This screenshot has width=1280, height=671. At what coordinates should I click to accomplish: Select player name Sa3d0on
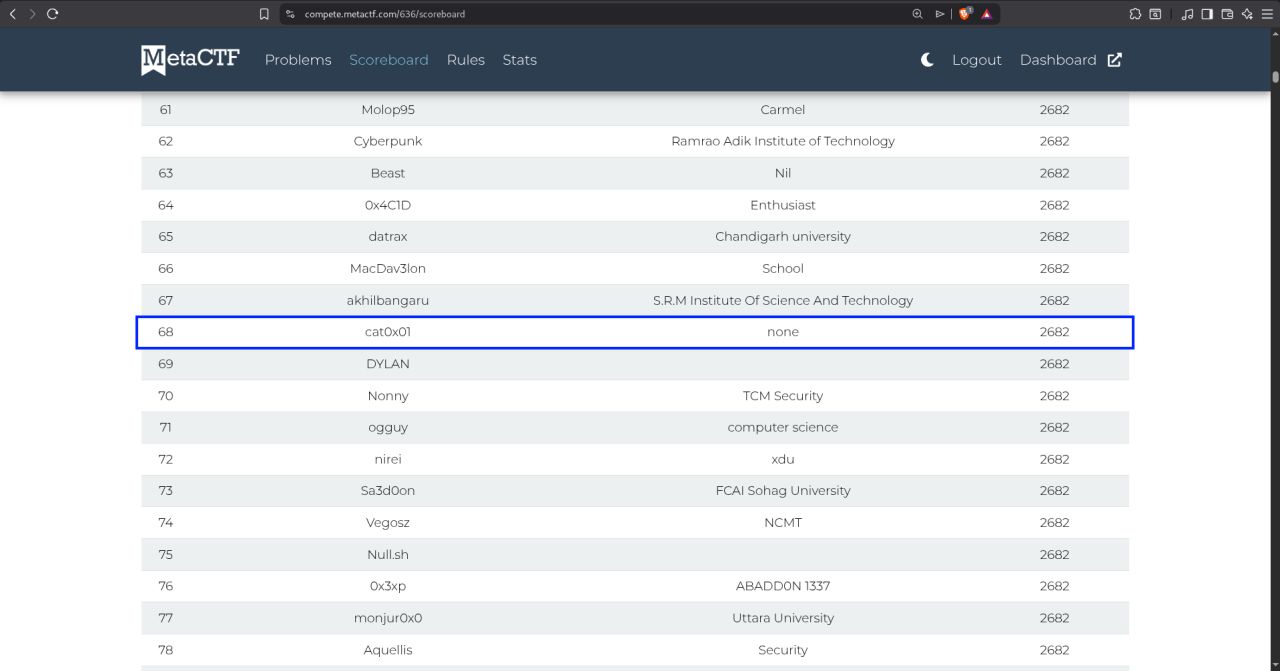coord(388,491)
